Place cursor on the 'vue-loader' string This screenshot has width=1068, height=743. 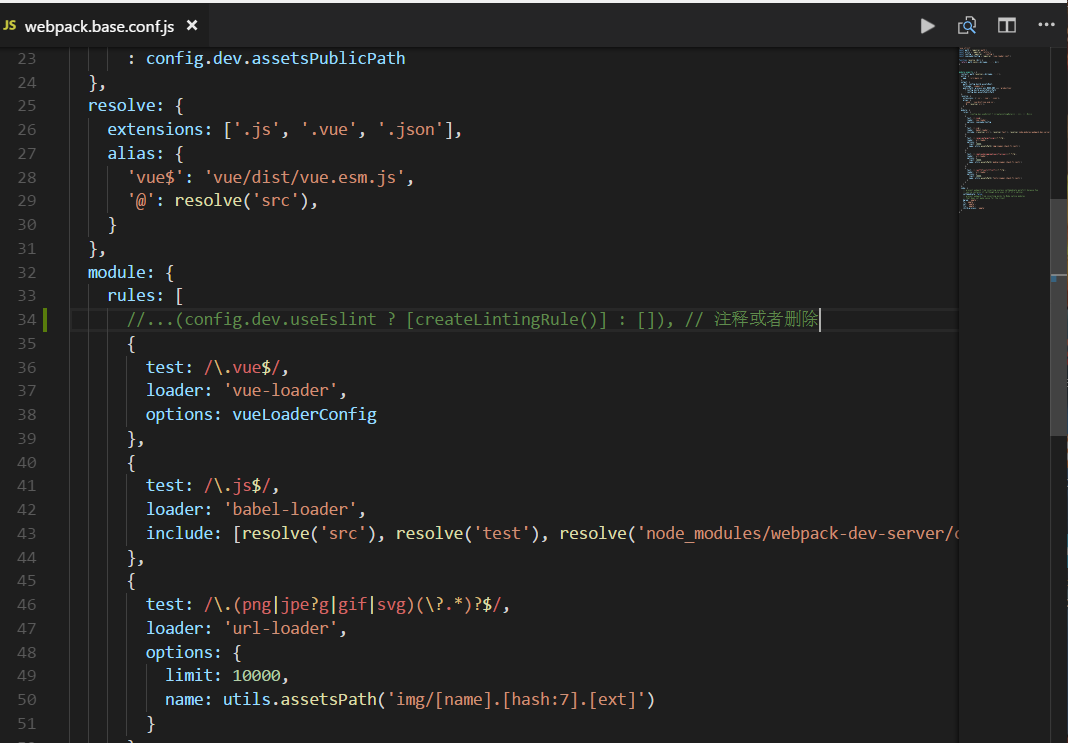tap(280, 390)
